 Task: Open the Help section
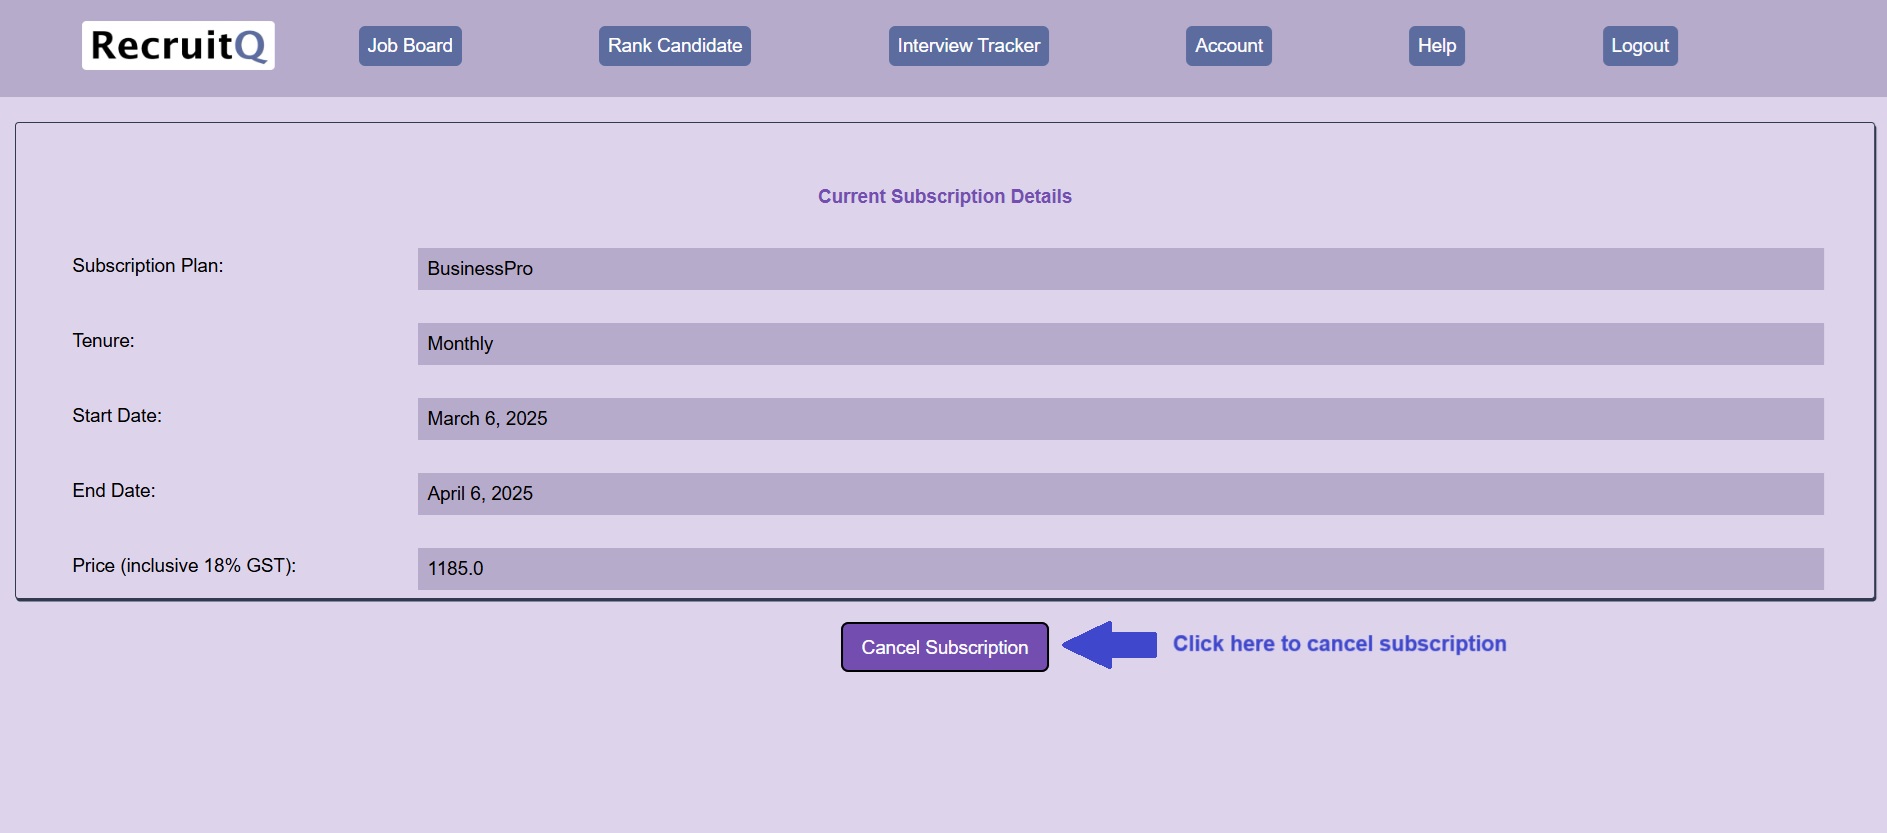[1436, 46]
